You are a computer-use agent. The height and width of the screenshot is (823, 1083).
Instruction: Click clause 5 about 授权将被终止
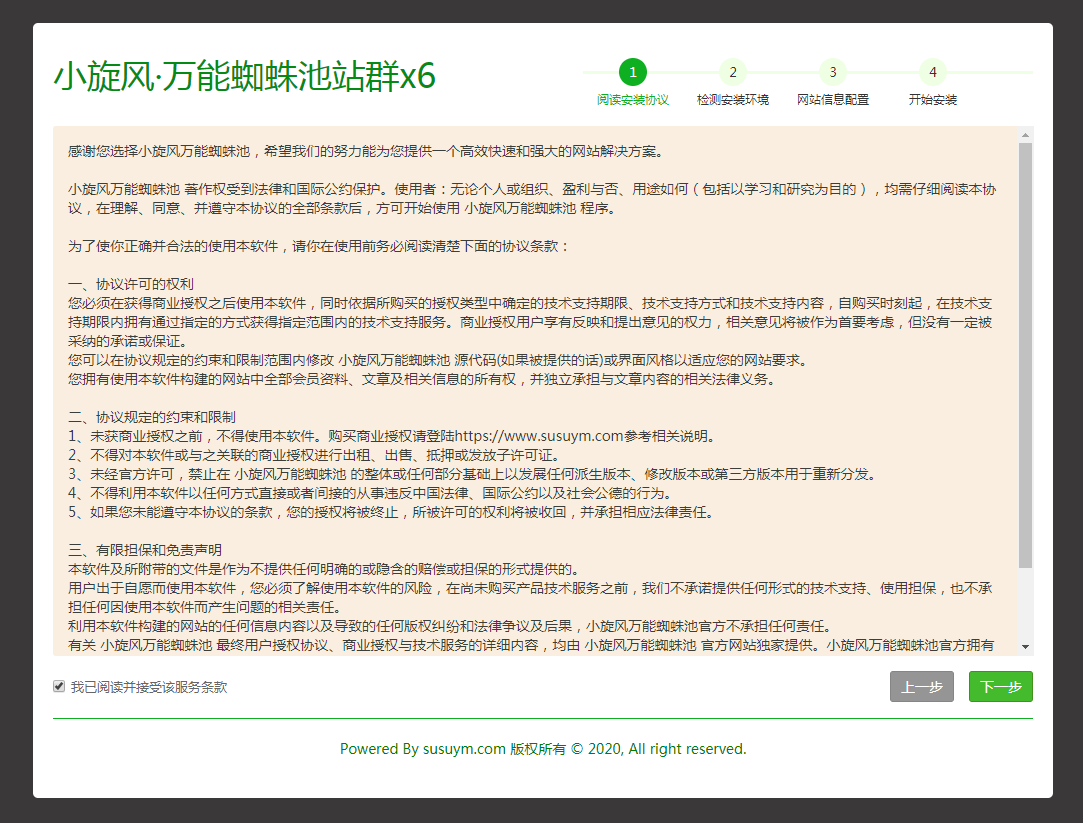tap(391, 512)
